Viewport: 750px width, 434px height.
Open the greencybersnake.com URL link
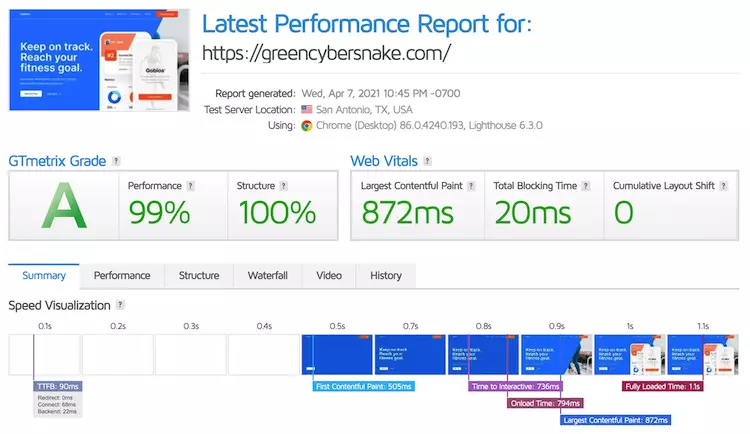click(326, 52)
